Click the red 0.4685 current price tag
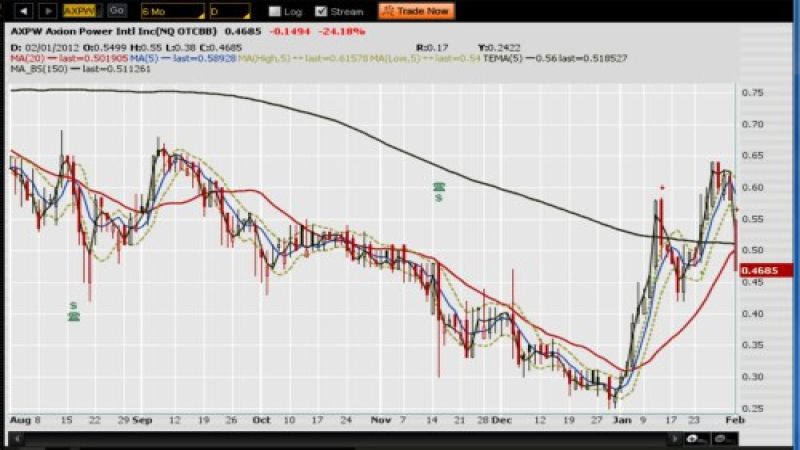The image size is (800, 450). click(x=765, y=270)
